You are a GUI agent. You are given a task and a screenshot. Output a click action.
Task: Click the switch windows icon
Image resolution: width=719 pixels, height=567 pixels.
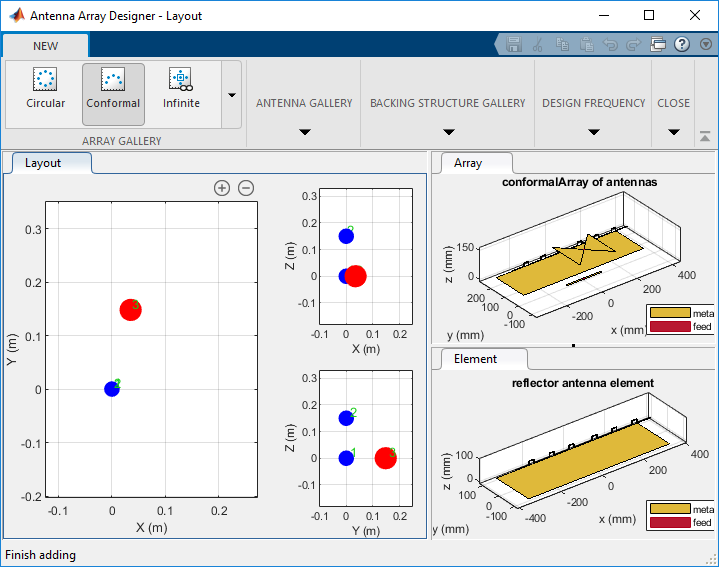658,44
